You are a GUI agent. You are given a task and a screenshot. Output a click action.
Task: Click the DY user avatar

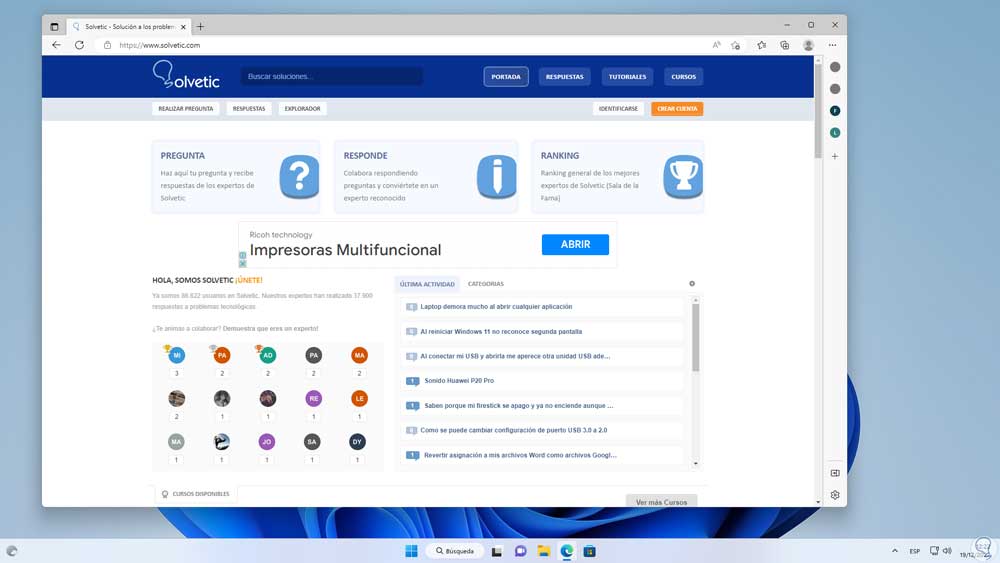coord(357,442)
